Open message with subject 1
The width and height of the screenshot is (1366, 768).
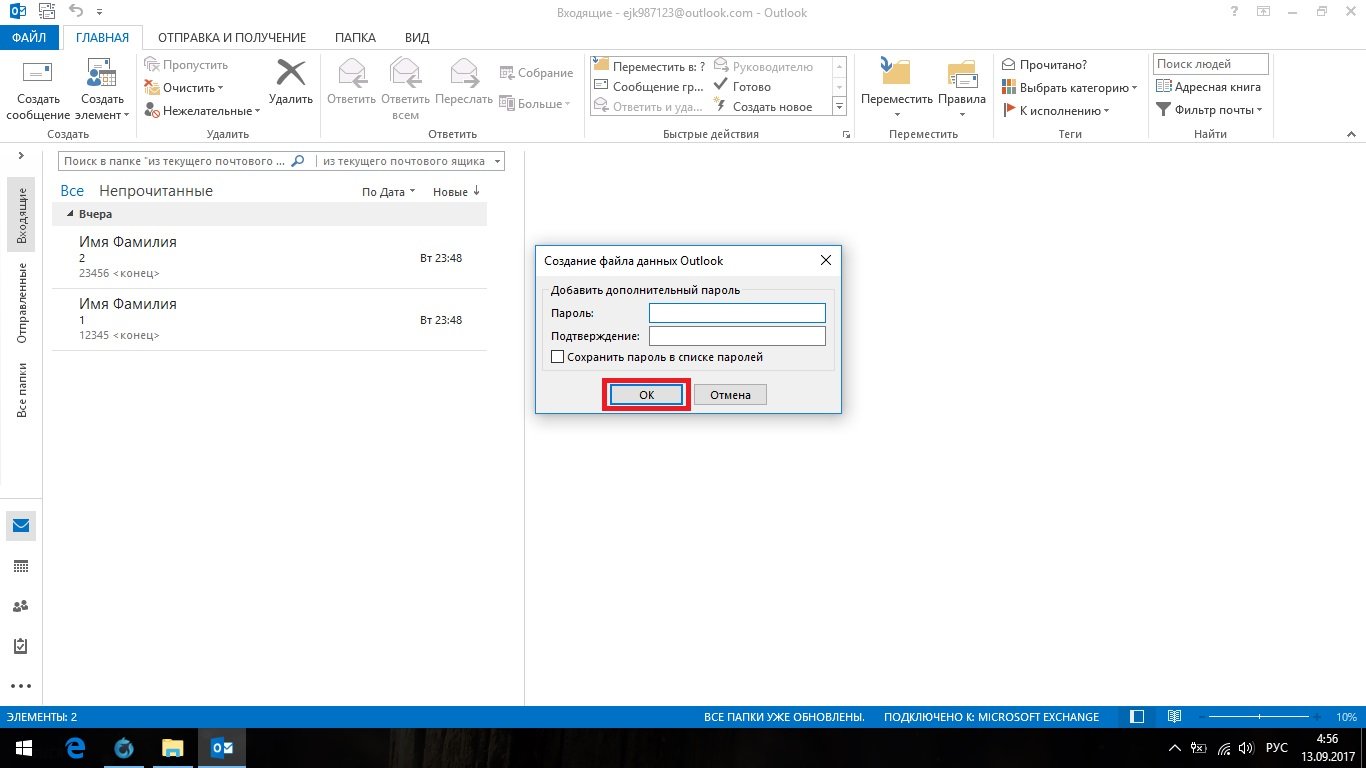click(x=270, y=320)
